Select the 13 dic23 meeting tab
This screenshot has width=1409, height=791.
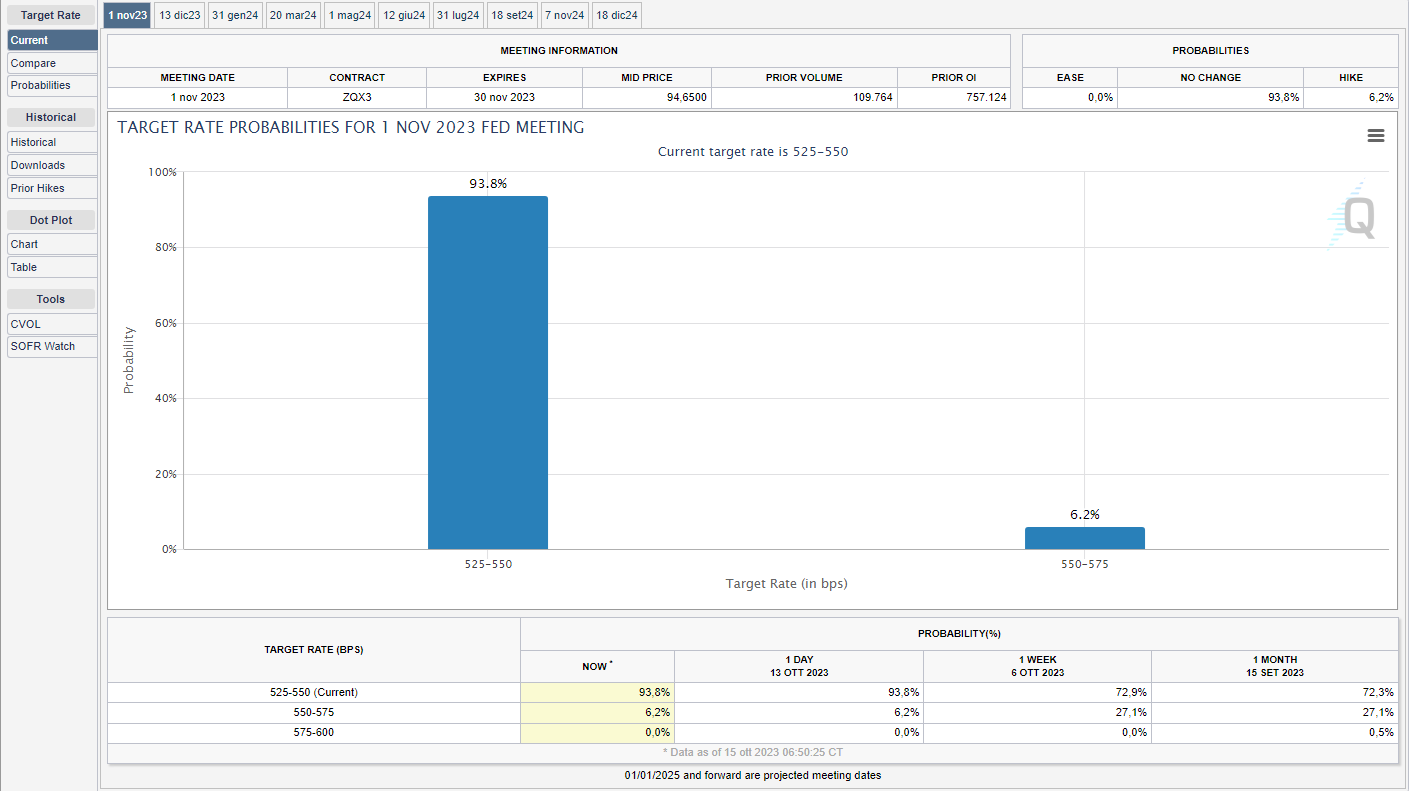tap(180, 15)
